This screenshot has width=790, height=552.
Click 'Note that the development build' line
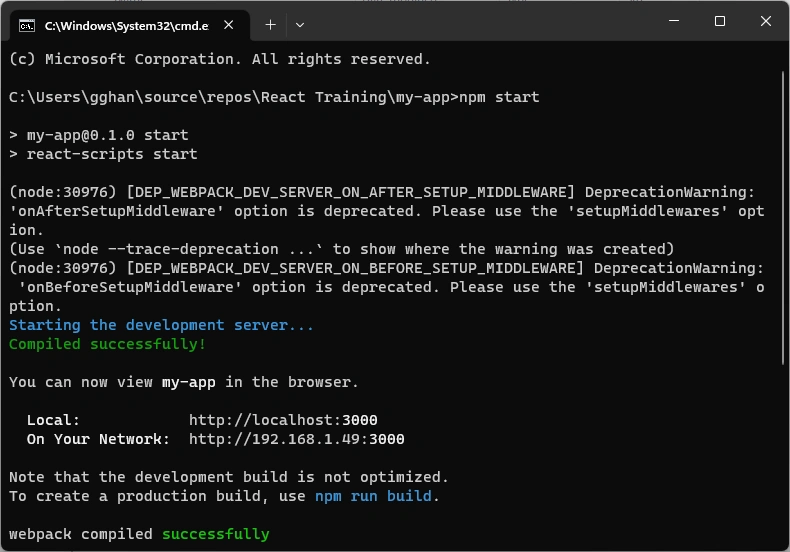pos(228,477)
